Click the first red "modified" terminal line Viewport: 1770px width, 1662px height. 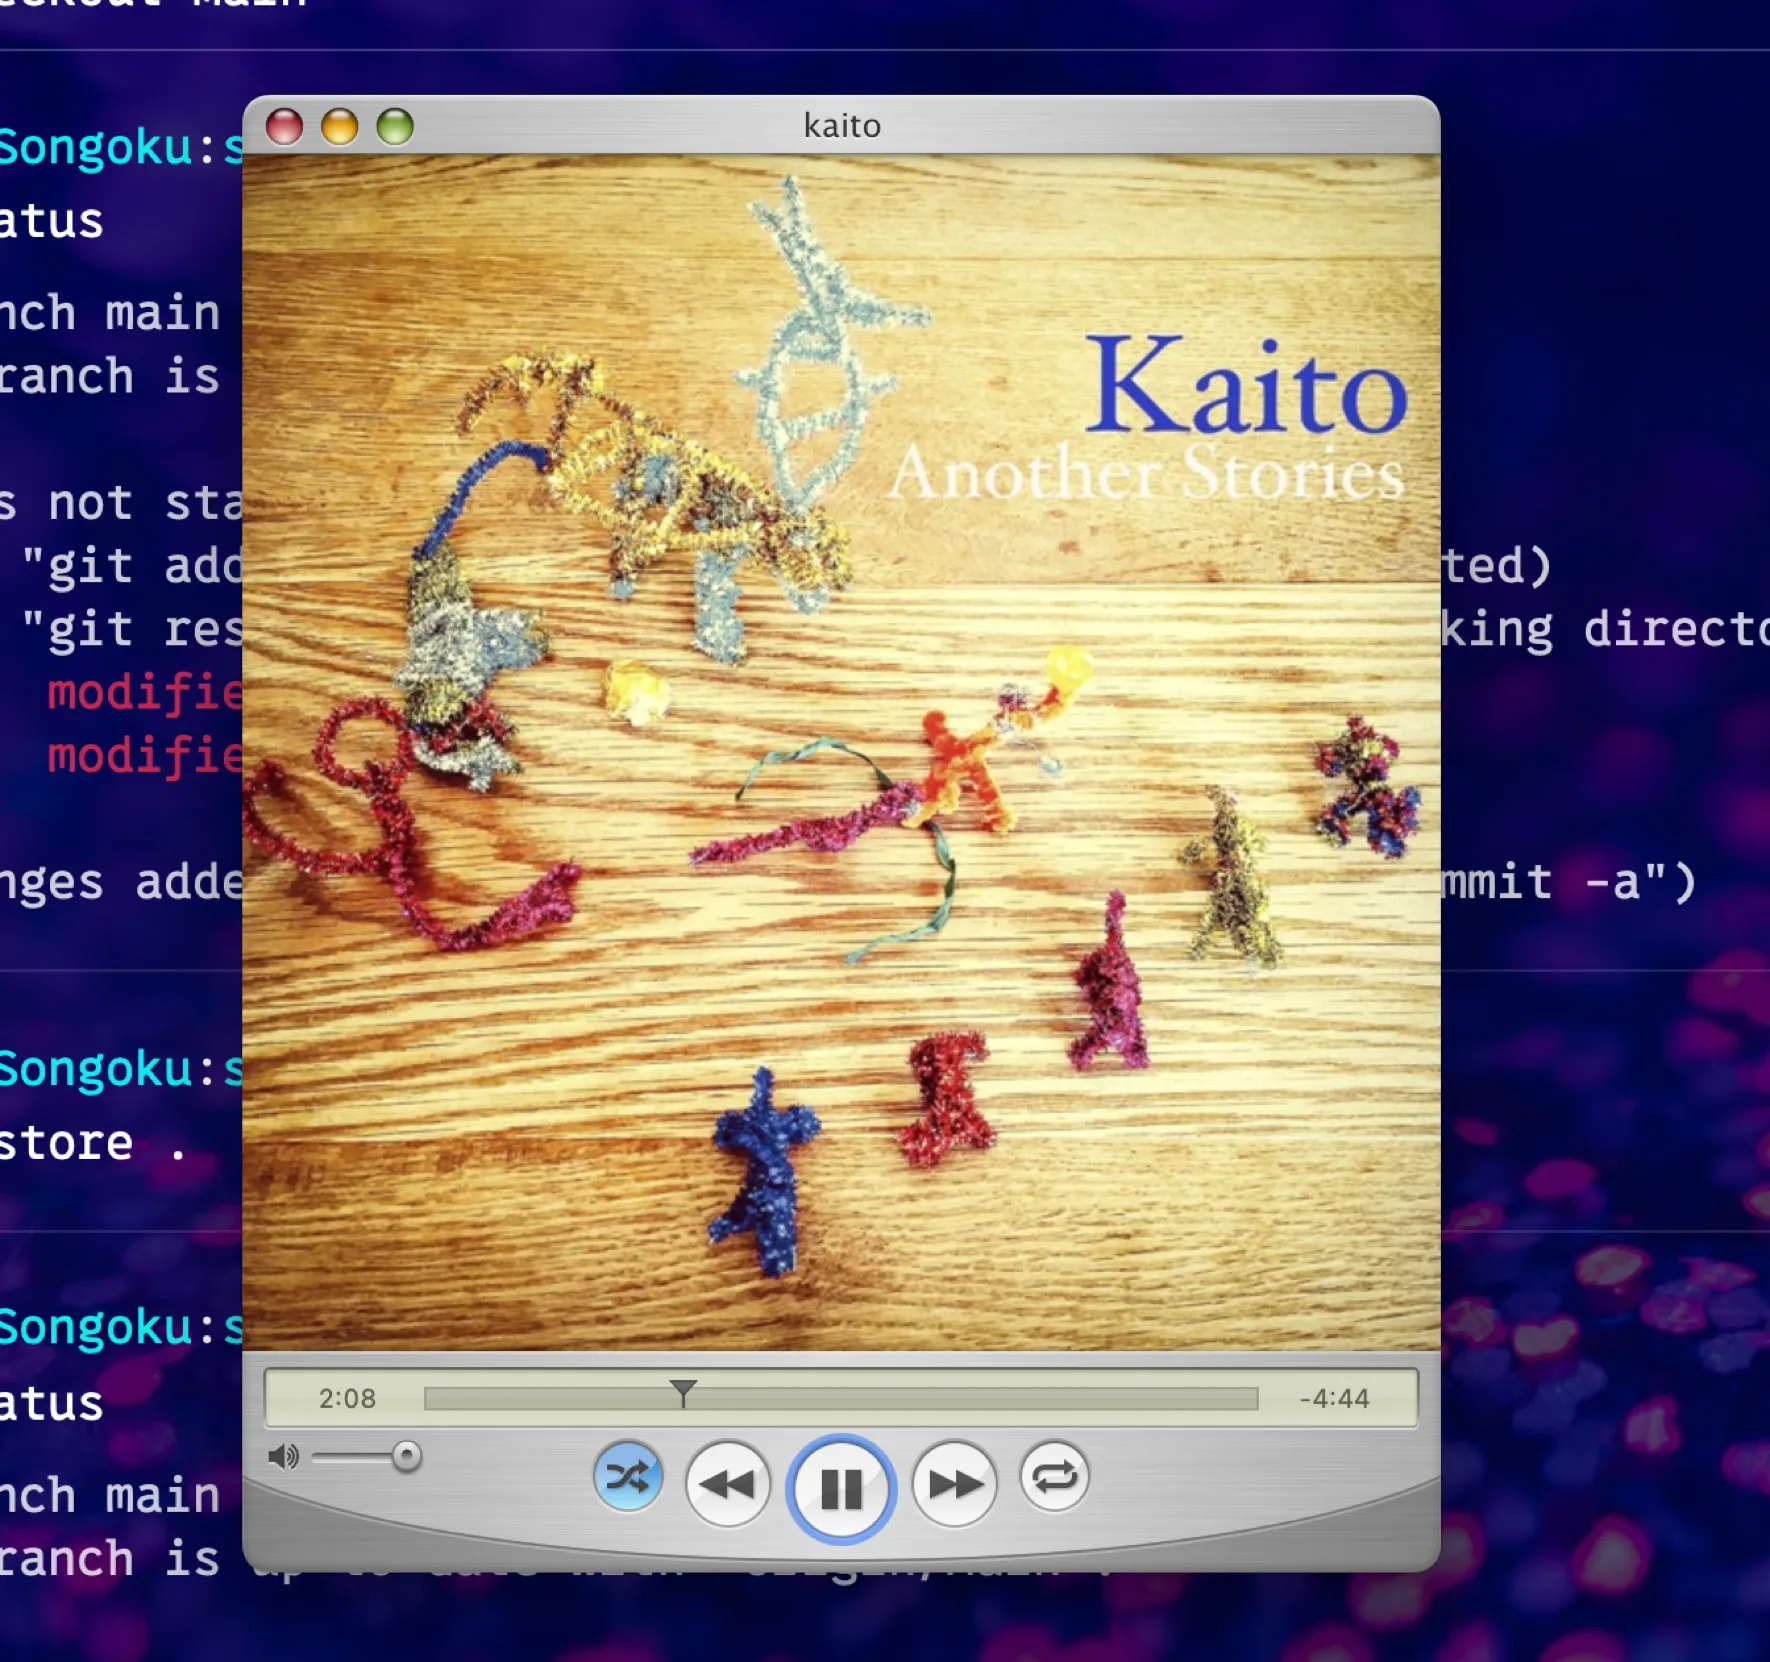tap(145, 692)
